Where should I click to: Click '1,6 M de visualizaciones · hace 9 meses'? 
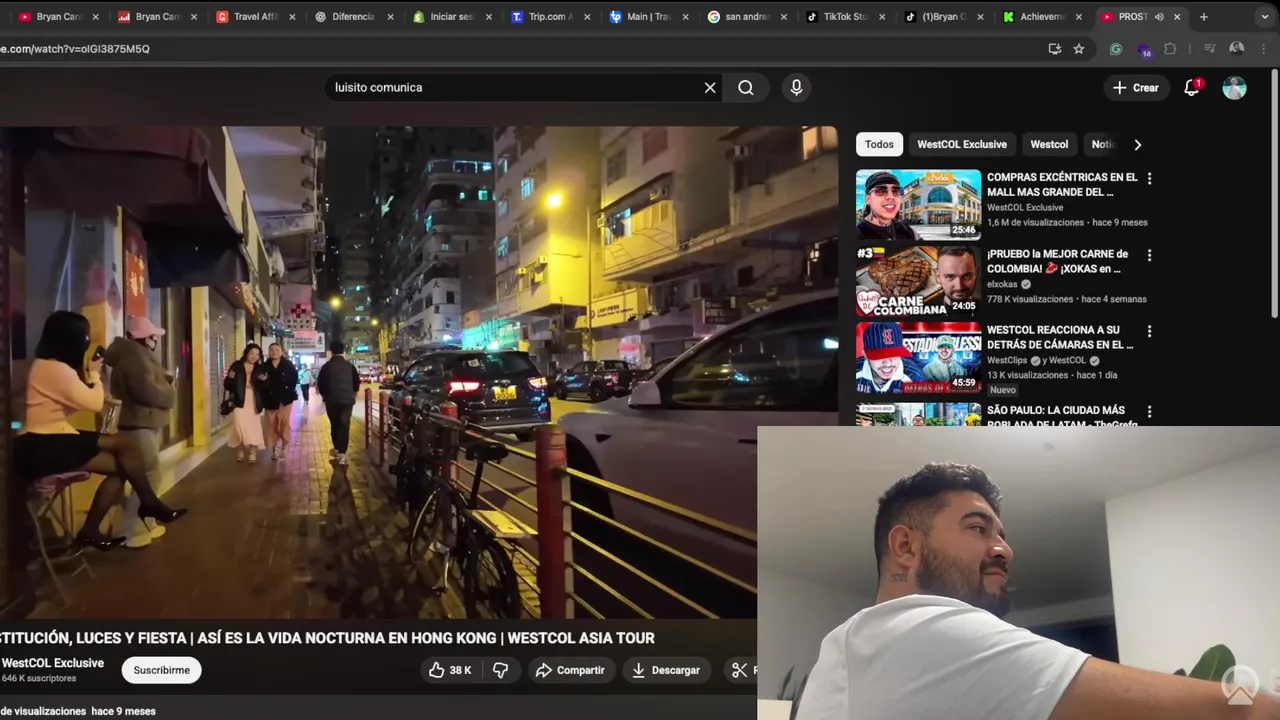1067,223
